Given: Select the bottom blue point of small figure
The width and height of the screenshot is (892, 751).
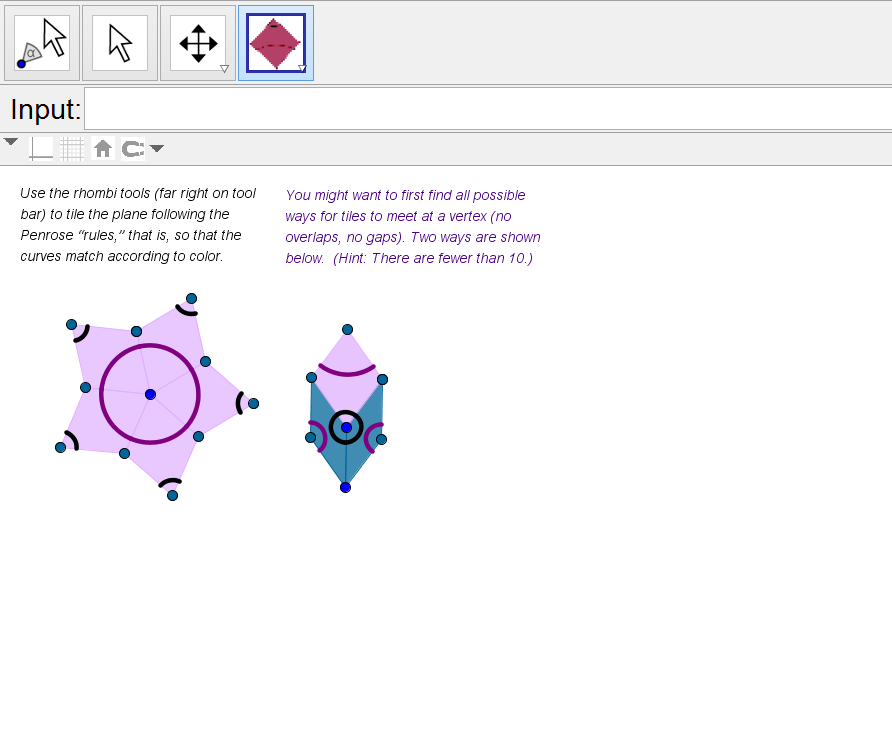Looking at the screenshot, I should click(345, 488).
